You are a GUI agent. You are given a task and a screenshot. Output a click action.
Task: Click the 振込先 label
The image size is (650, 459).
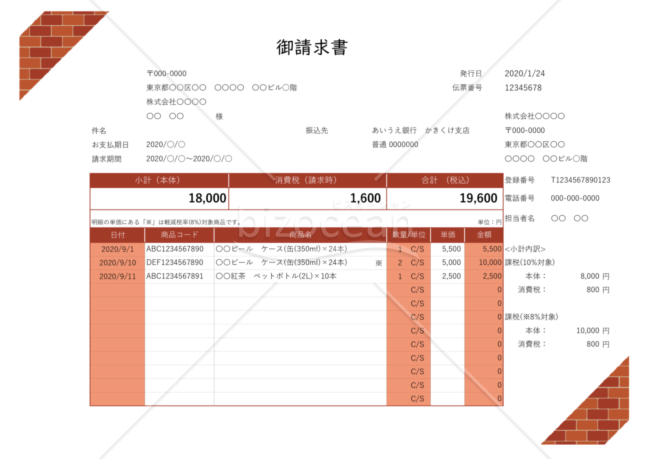click(317, 131)
